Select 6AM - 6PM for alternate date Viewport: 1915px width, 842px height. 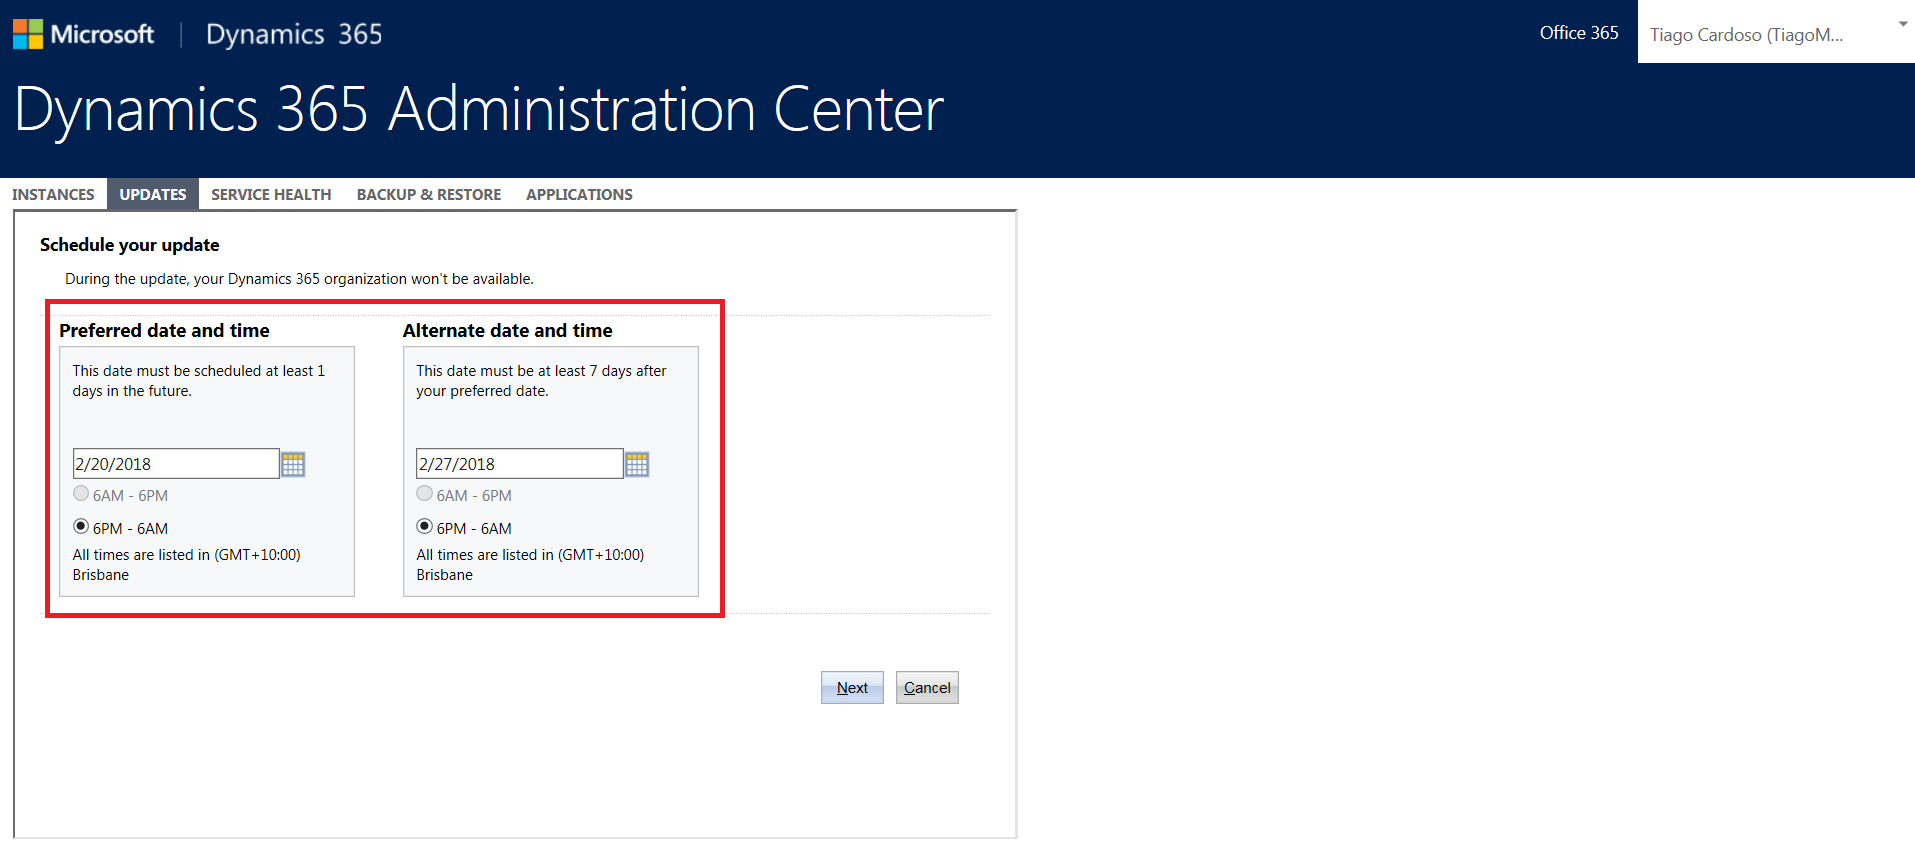(425, 494)
